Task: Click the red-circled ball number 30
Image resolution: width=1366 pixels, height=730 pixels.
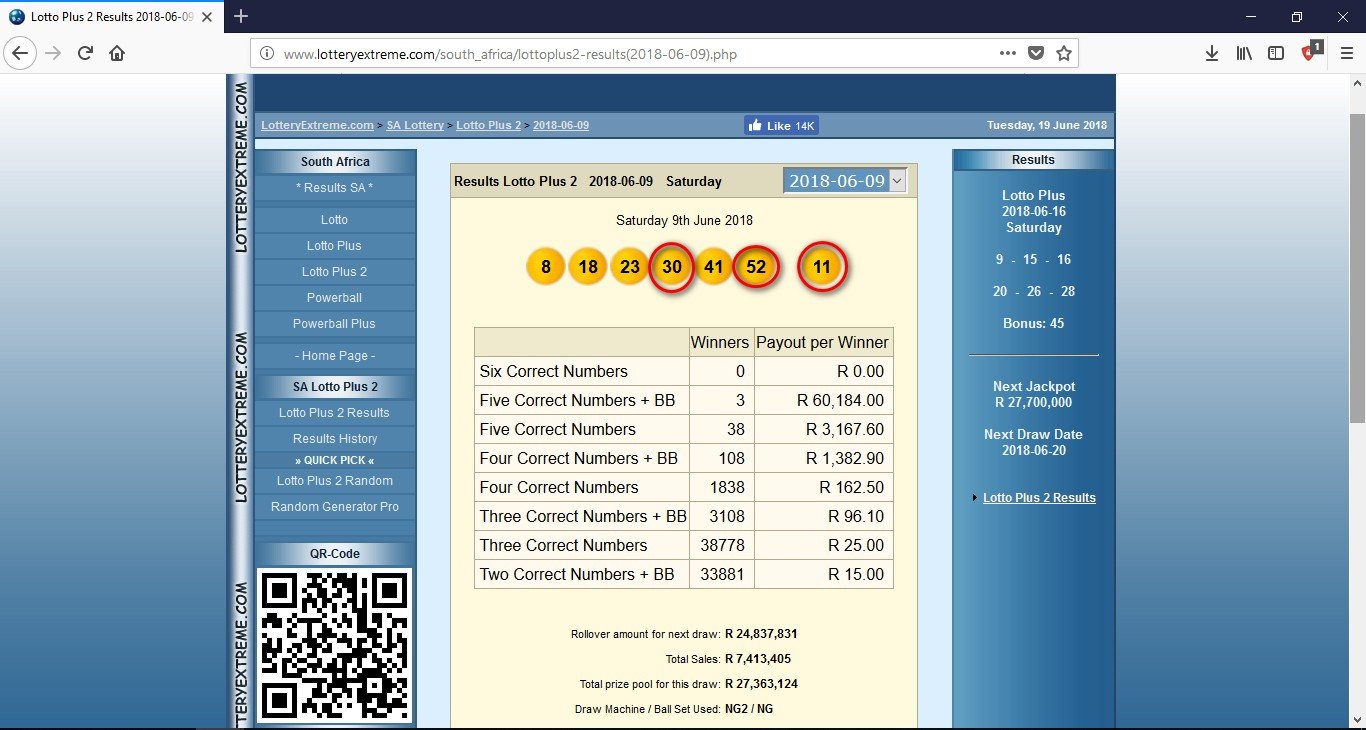Action: pyautogui.click(x=672, y=267)
